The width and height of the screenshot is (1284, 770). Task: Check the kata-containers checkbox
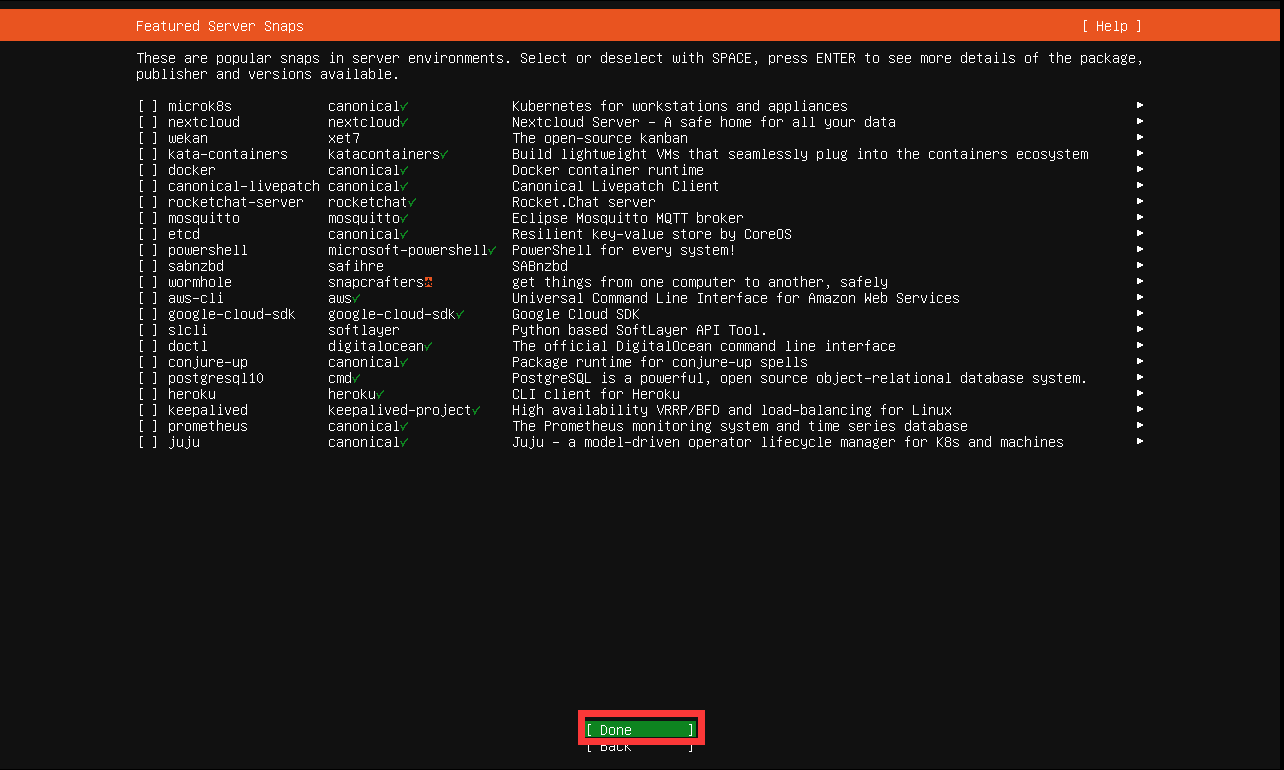click(x=148, y=154)
